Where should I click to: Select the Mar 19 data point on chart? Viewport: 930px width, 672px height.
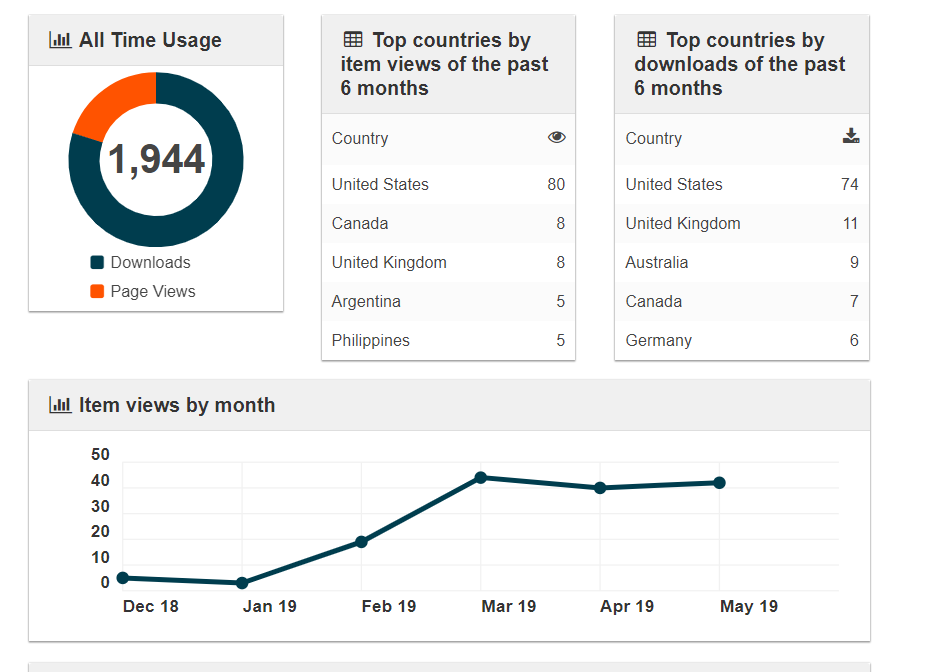(x=481, y=478)
